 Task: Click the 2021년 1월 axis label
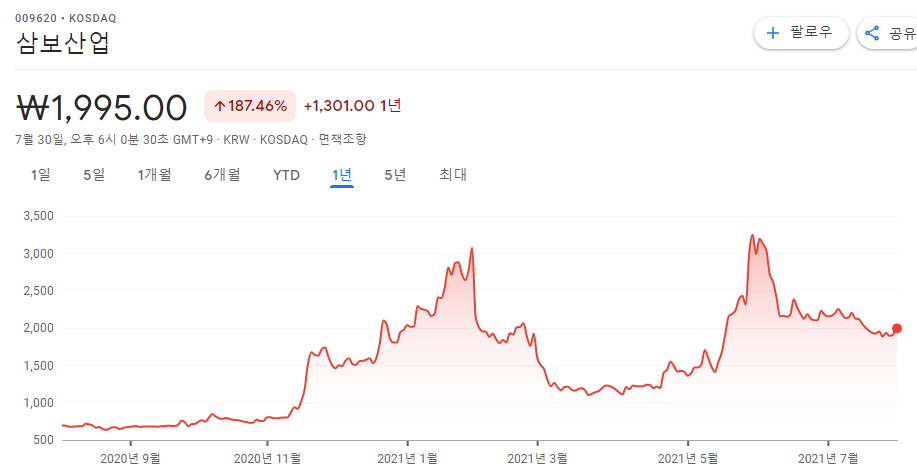coord(408,459)
